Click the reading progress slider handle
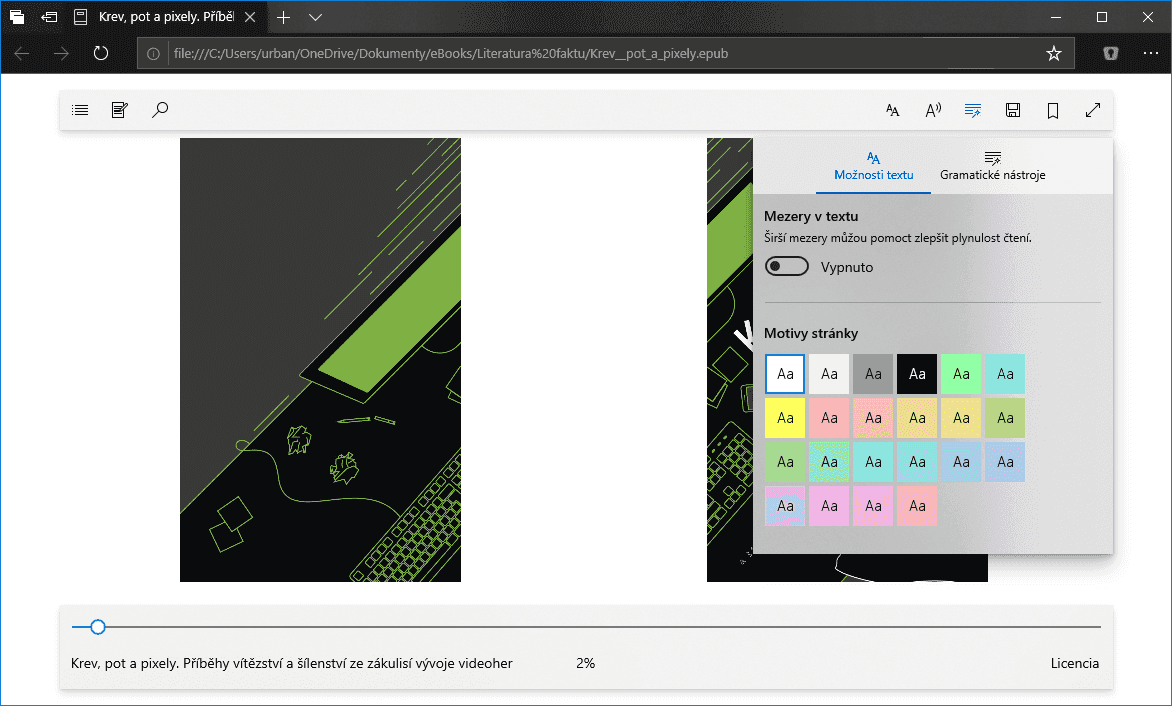Viewport: 1172px width, 706px height. [x=98, y=627]
